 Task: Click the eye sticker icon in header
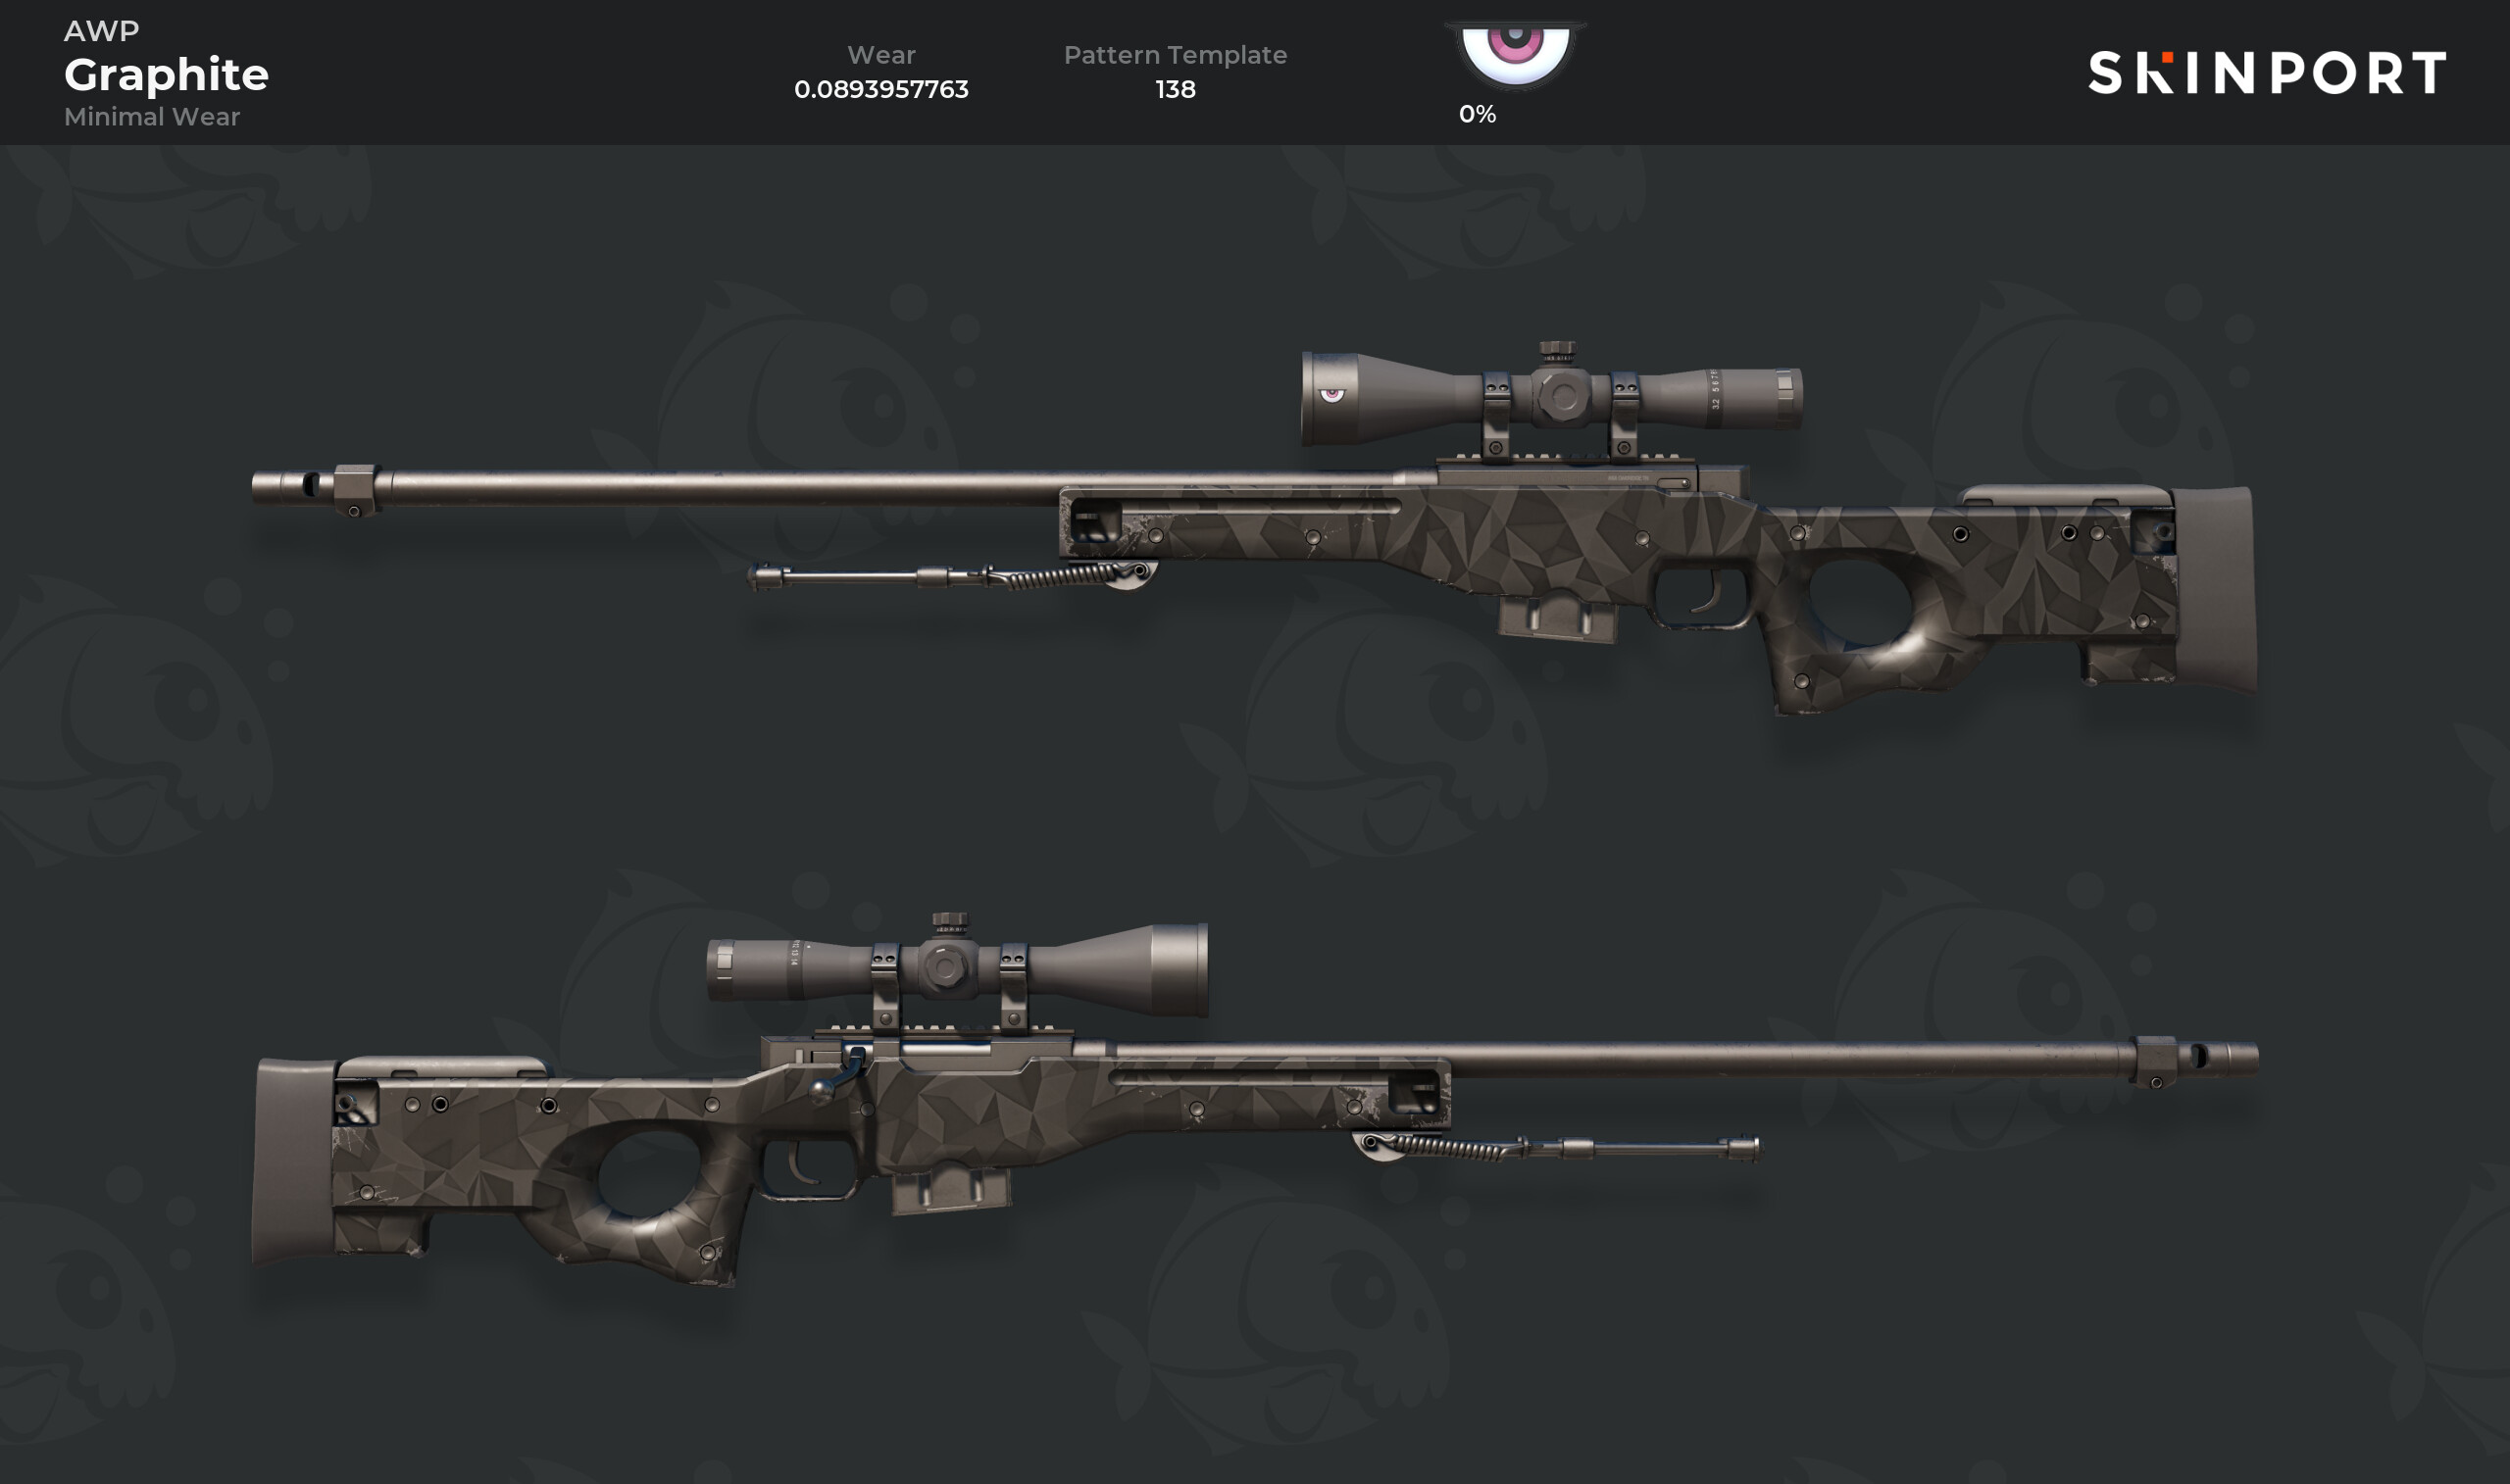pos(1515,55)
